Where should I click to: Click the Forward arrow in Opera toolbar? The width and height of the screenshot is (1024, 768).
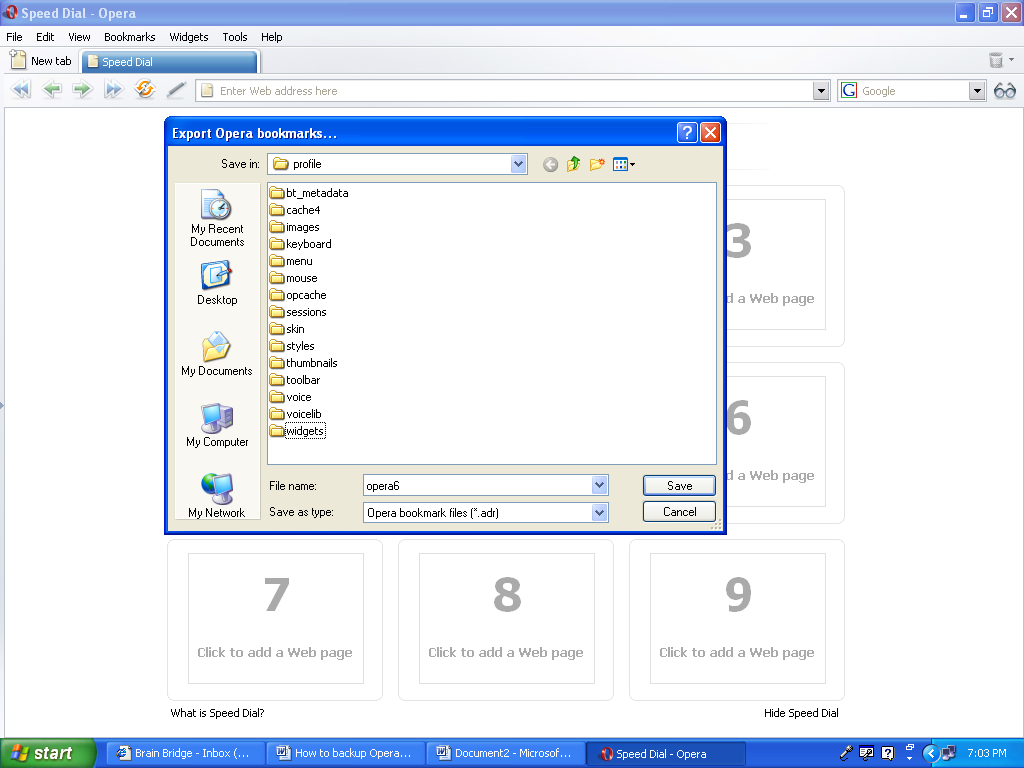point(82,89)
